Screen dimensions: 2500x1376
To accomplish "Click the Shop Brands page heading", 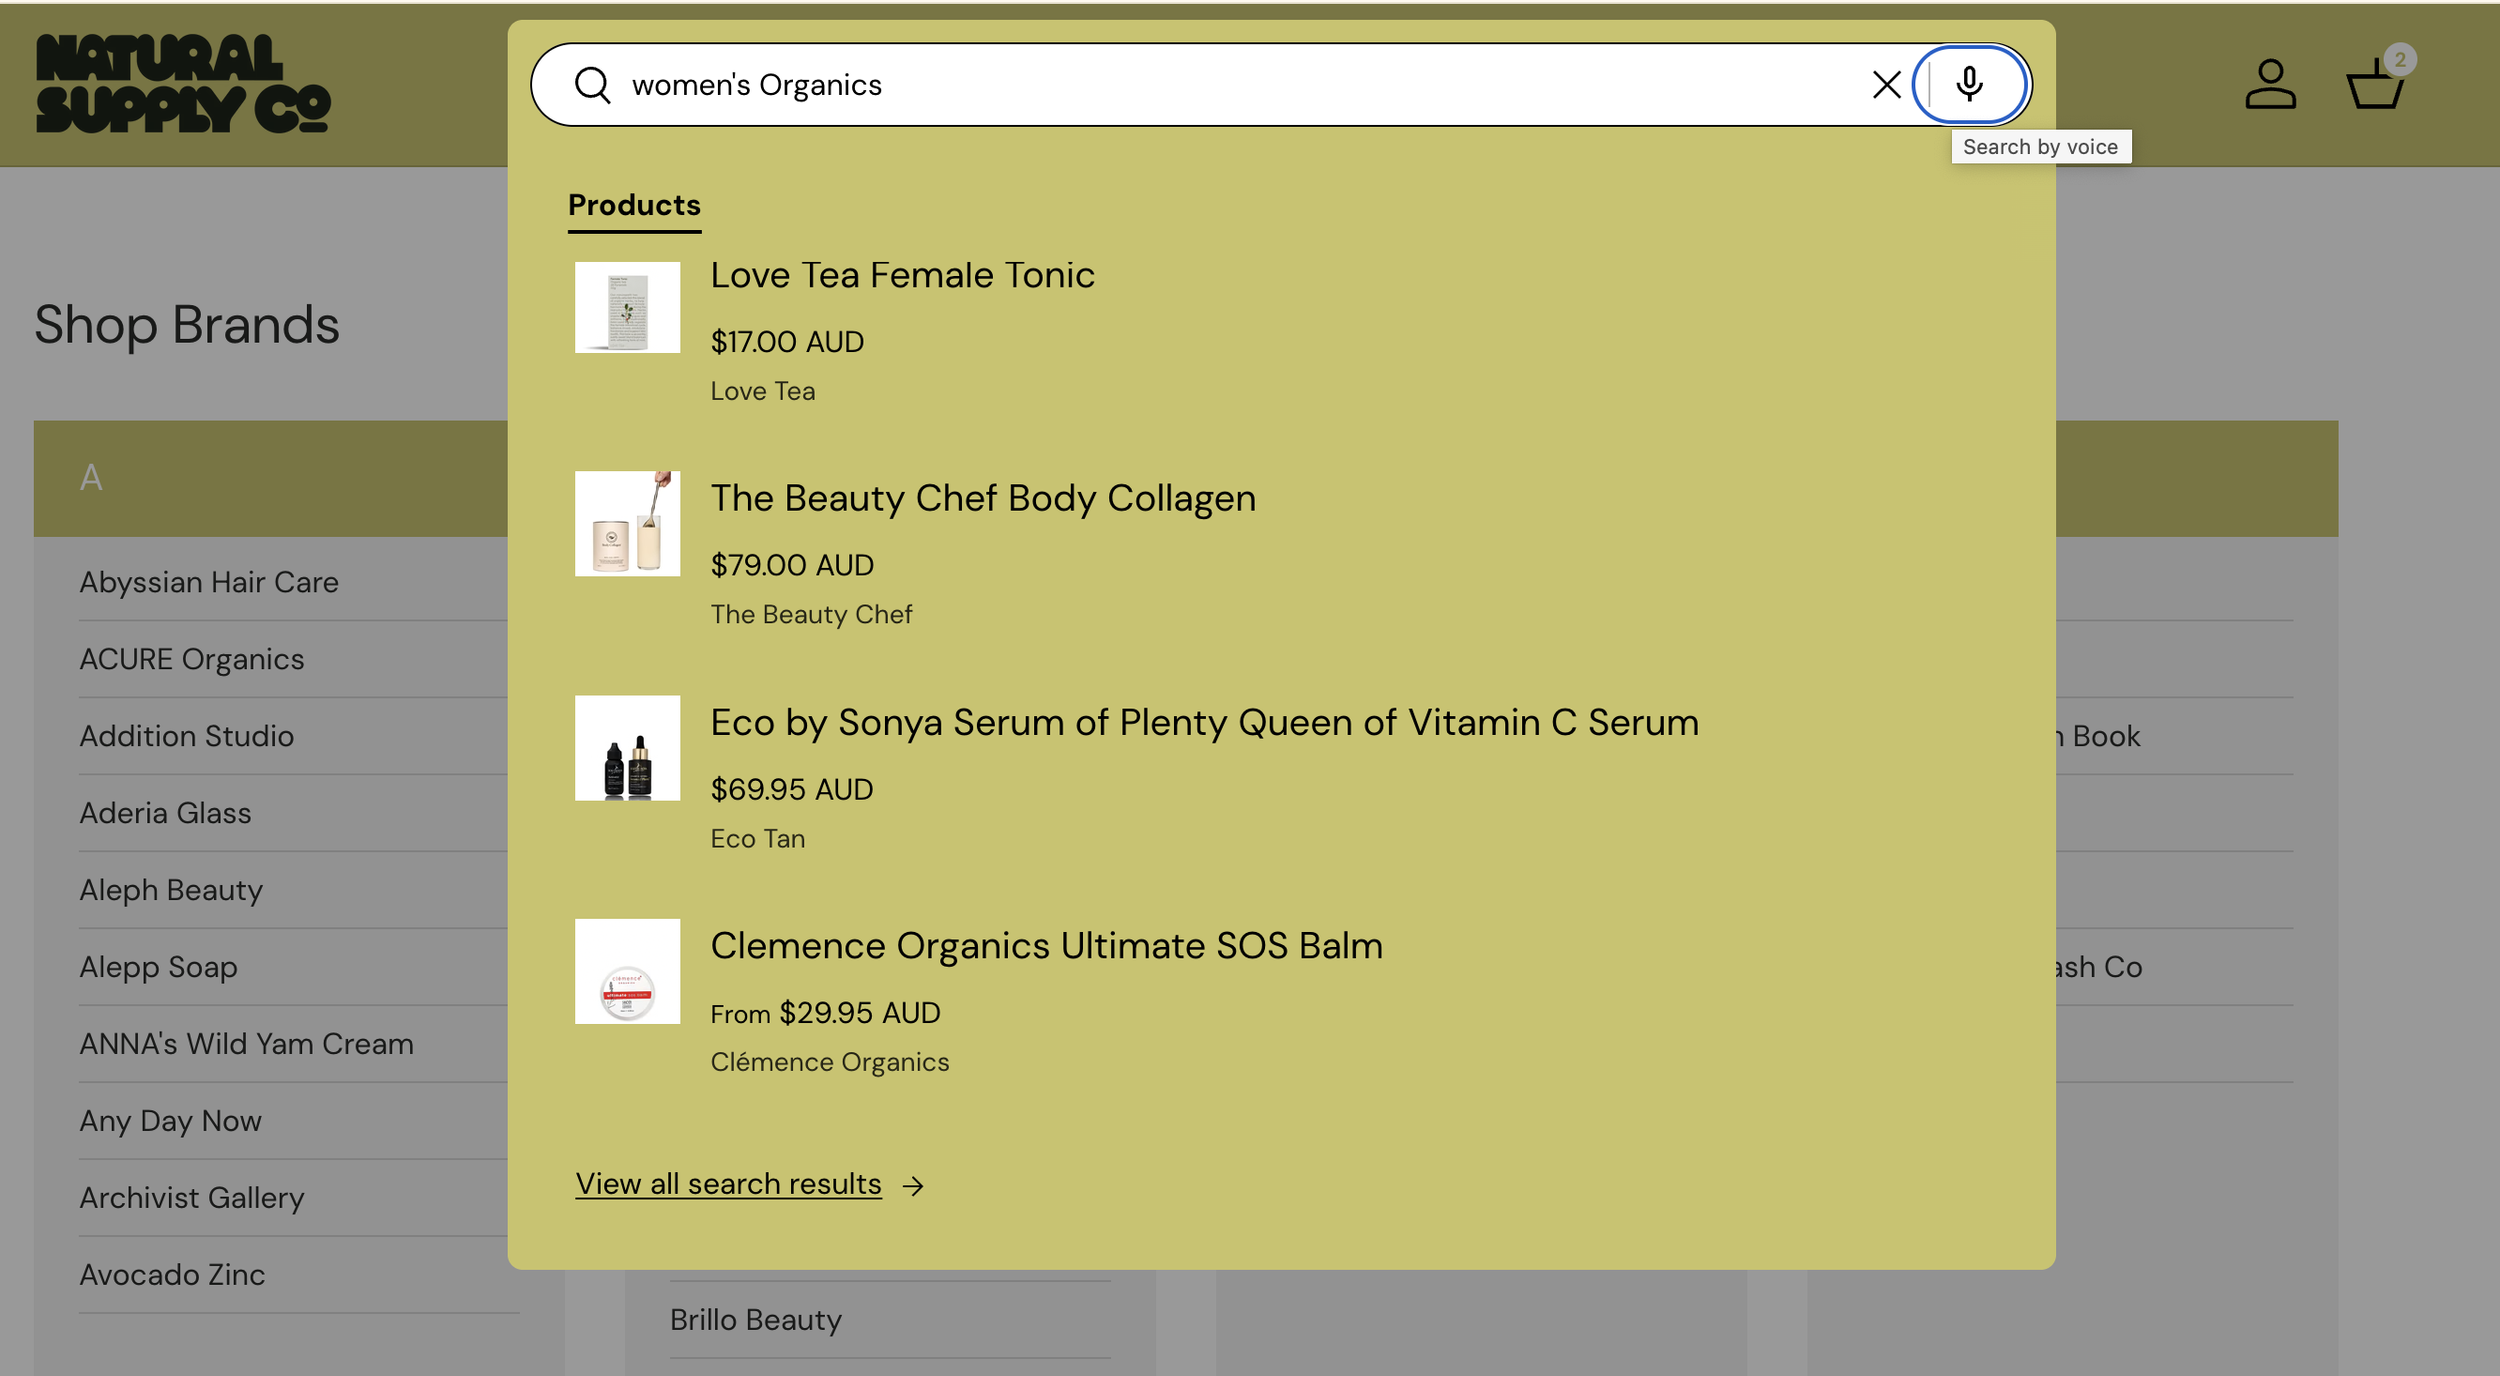I will point(187,325).
